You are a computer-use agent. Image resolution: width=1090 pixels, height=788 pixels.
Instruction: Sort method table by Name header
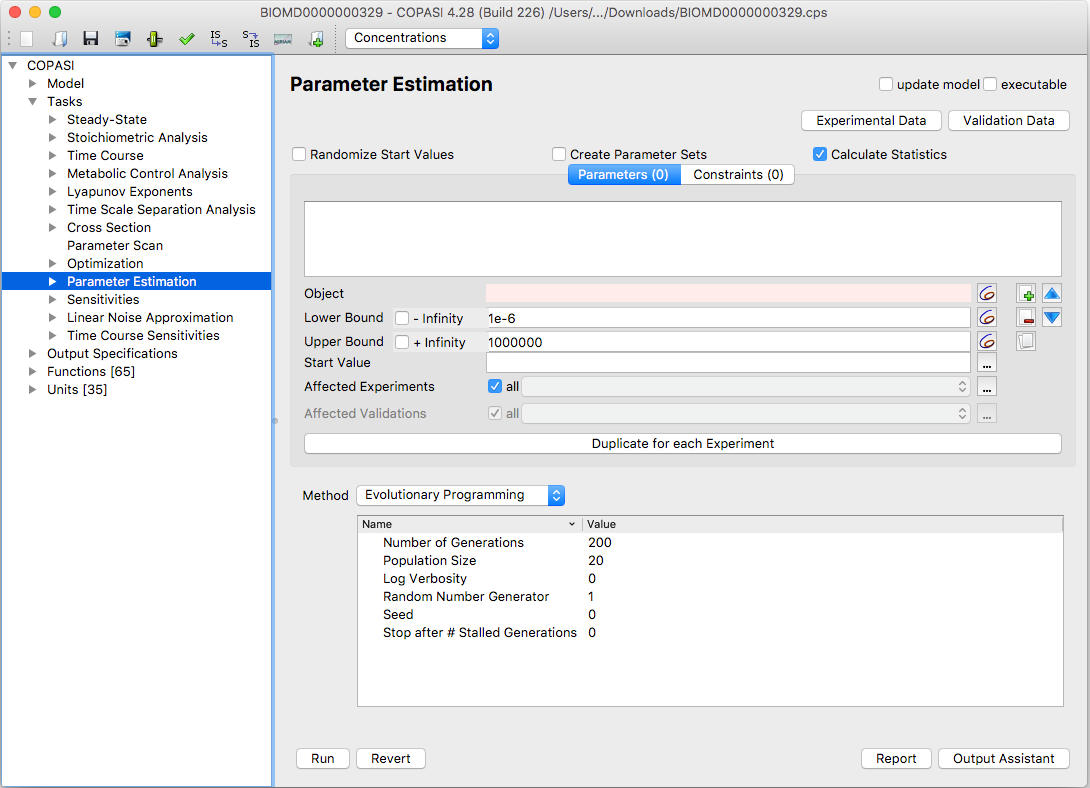click(x=469, y=524)
